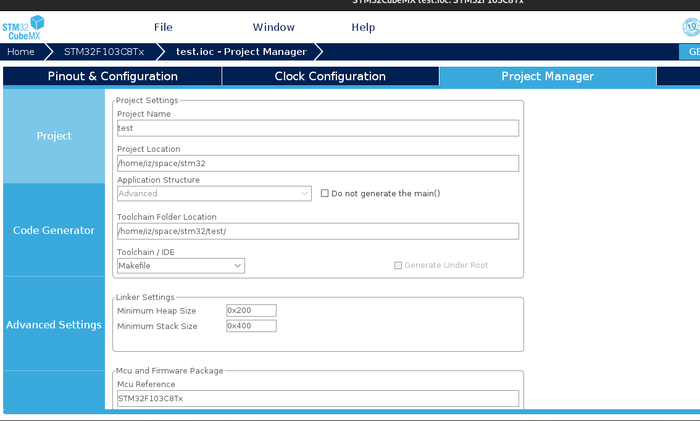The width and height of the screenshot is (700, 421).
Task: Go to Home breadcrumb
Action: click(x=21, y=52)
